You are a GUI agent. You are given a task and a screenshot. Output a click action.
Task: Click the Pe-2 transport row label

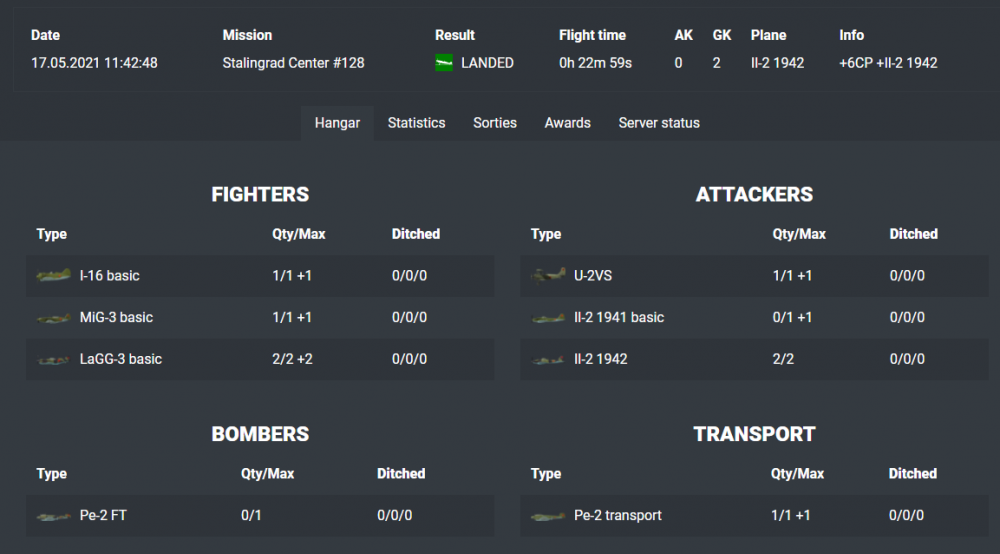(617, 516)
